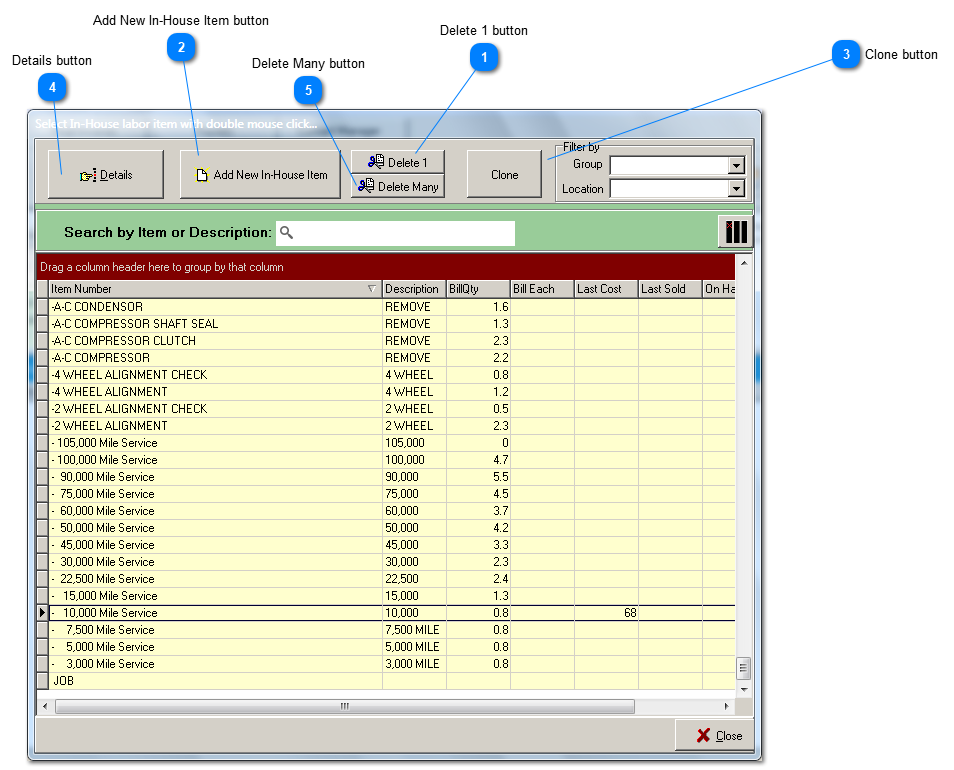The image size is (954, 770).
Task: Expand the Location filter dropdown
Action: tap(736, 189)
